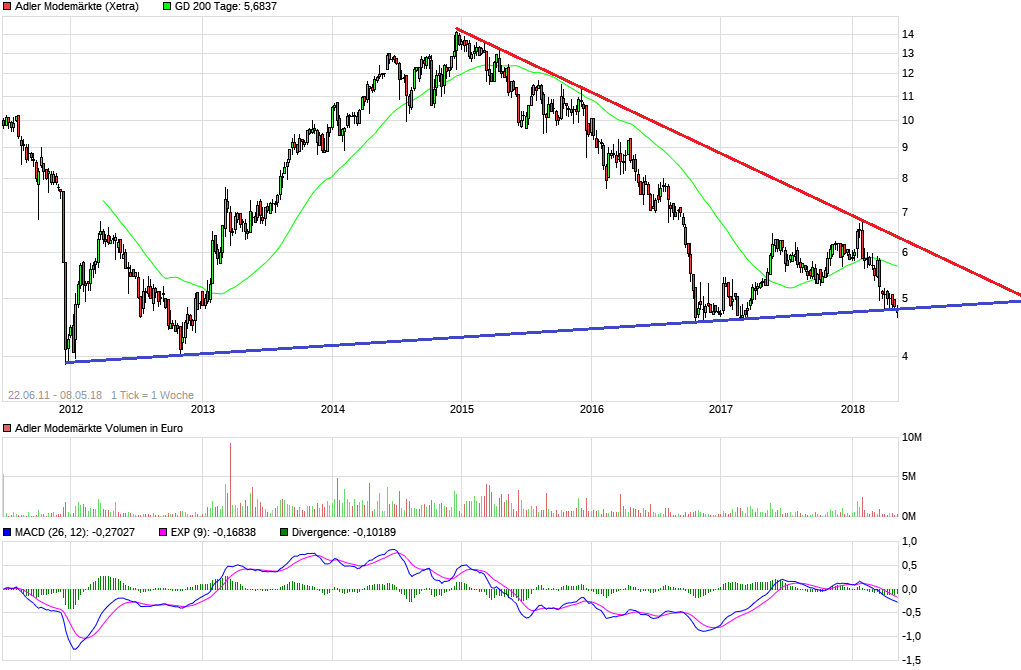Click the 10M volume axis label
This screenshot has width=1021, height=670.
[911, 438]
